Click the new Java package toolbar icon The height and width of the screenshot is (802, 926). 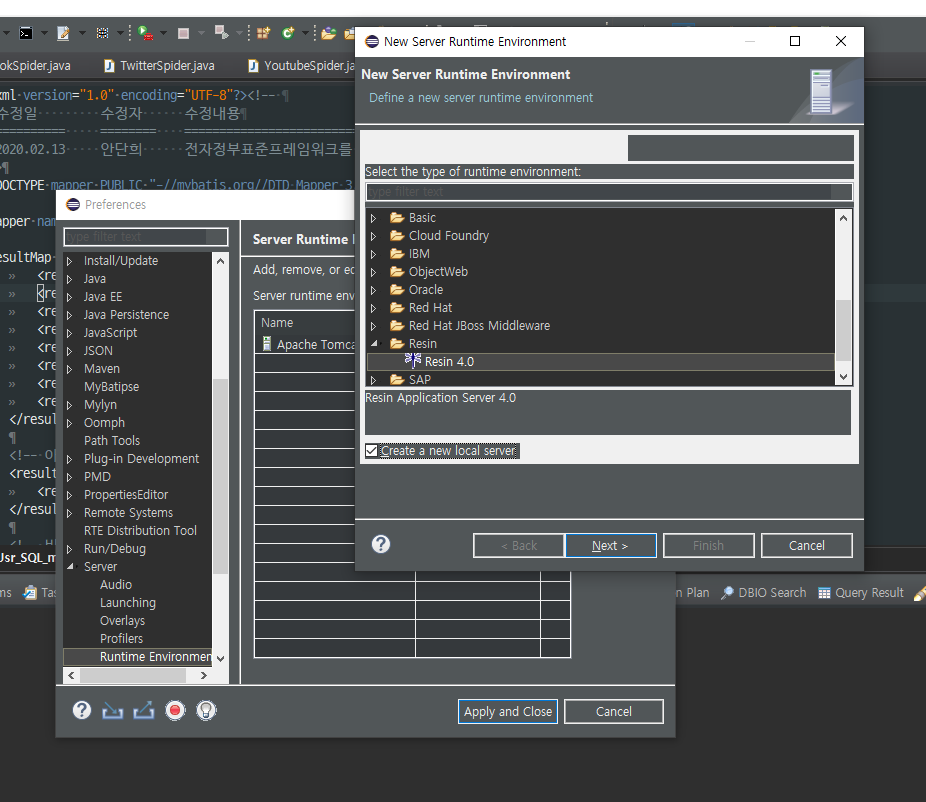click(263, 33)
